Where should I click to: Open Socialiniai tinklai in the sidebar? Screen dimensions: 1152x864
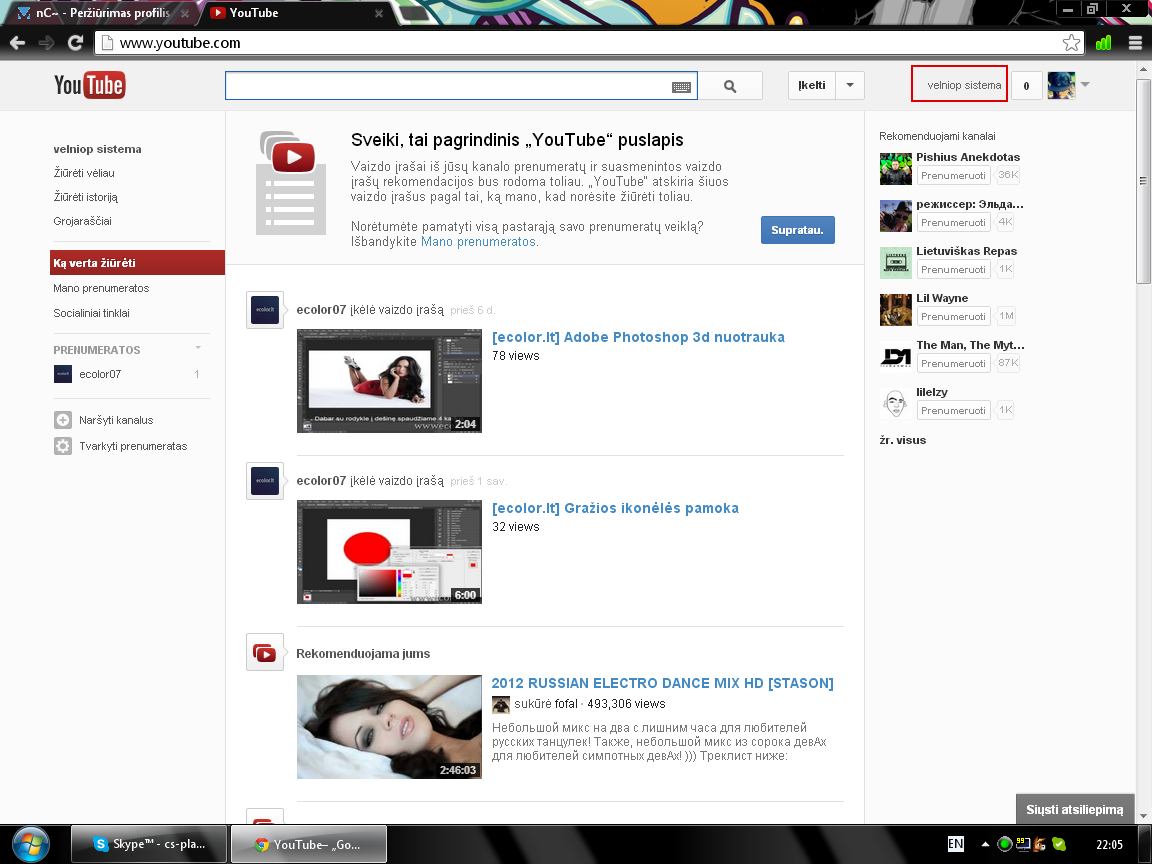(92, 313)
